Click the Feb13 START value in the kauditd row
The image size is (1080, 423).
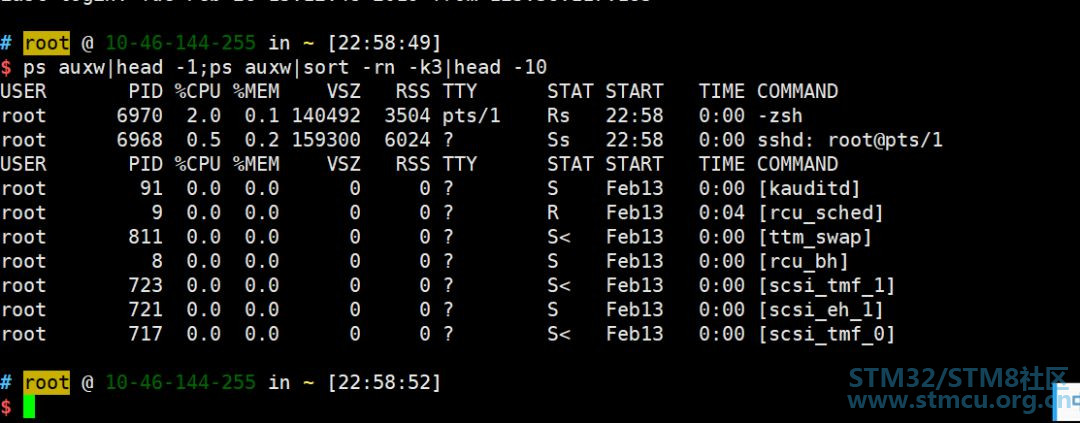pos(634,188)
